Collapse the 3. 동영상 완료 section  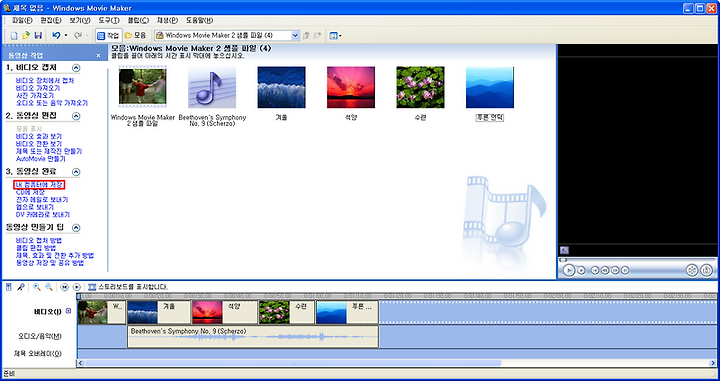(76, 172)
